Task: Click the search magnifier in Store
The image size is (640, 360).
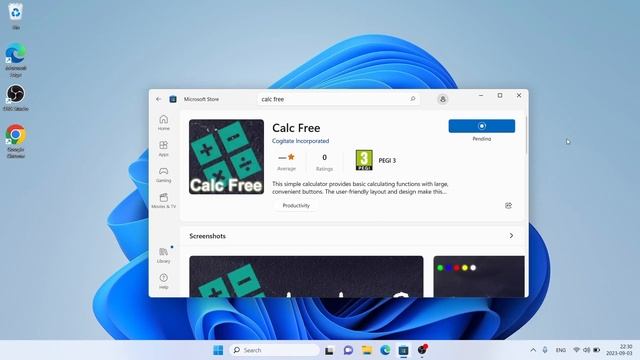Action: pos(413,99)
